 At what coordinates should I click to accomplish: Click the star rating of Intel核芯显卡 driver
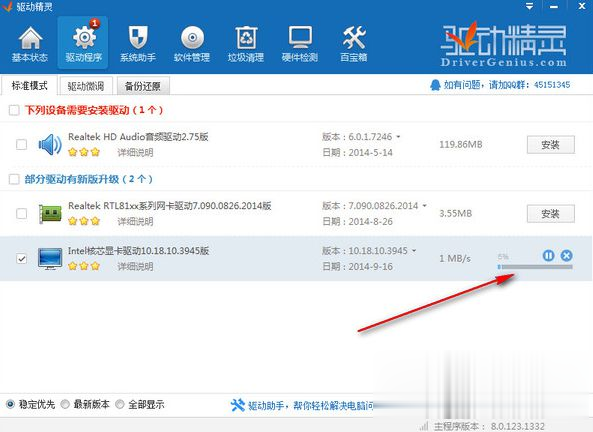click(84, 266)
